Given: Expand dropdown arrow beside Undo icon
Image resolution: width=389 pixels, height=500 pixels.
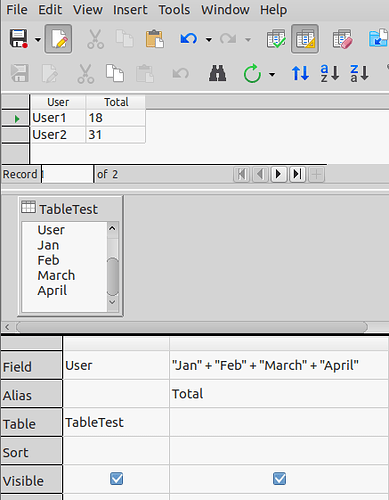Looking at the screenshot, I should 209,40.
